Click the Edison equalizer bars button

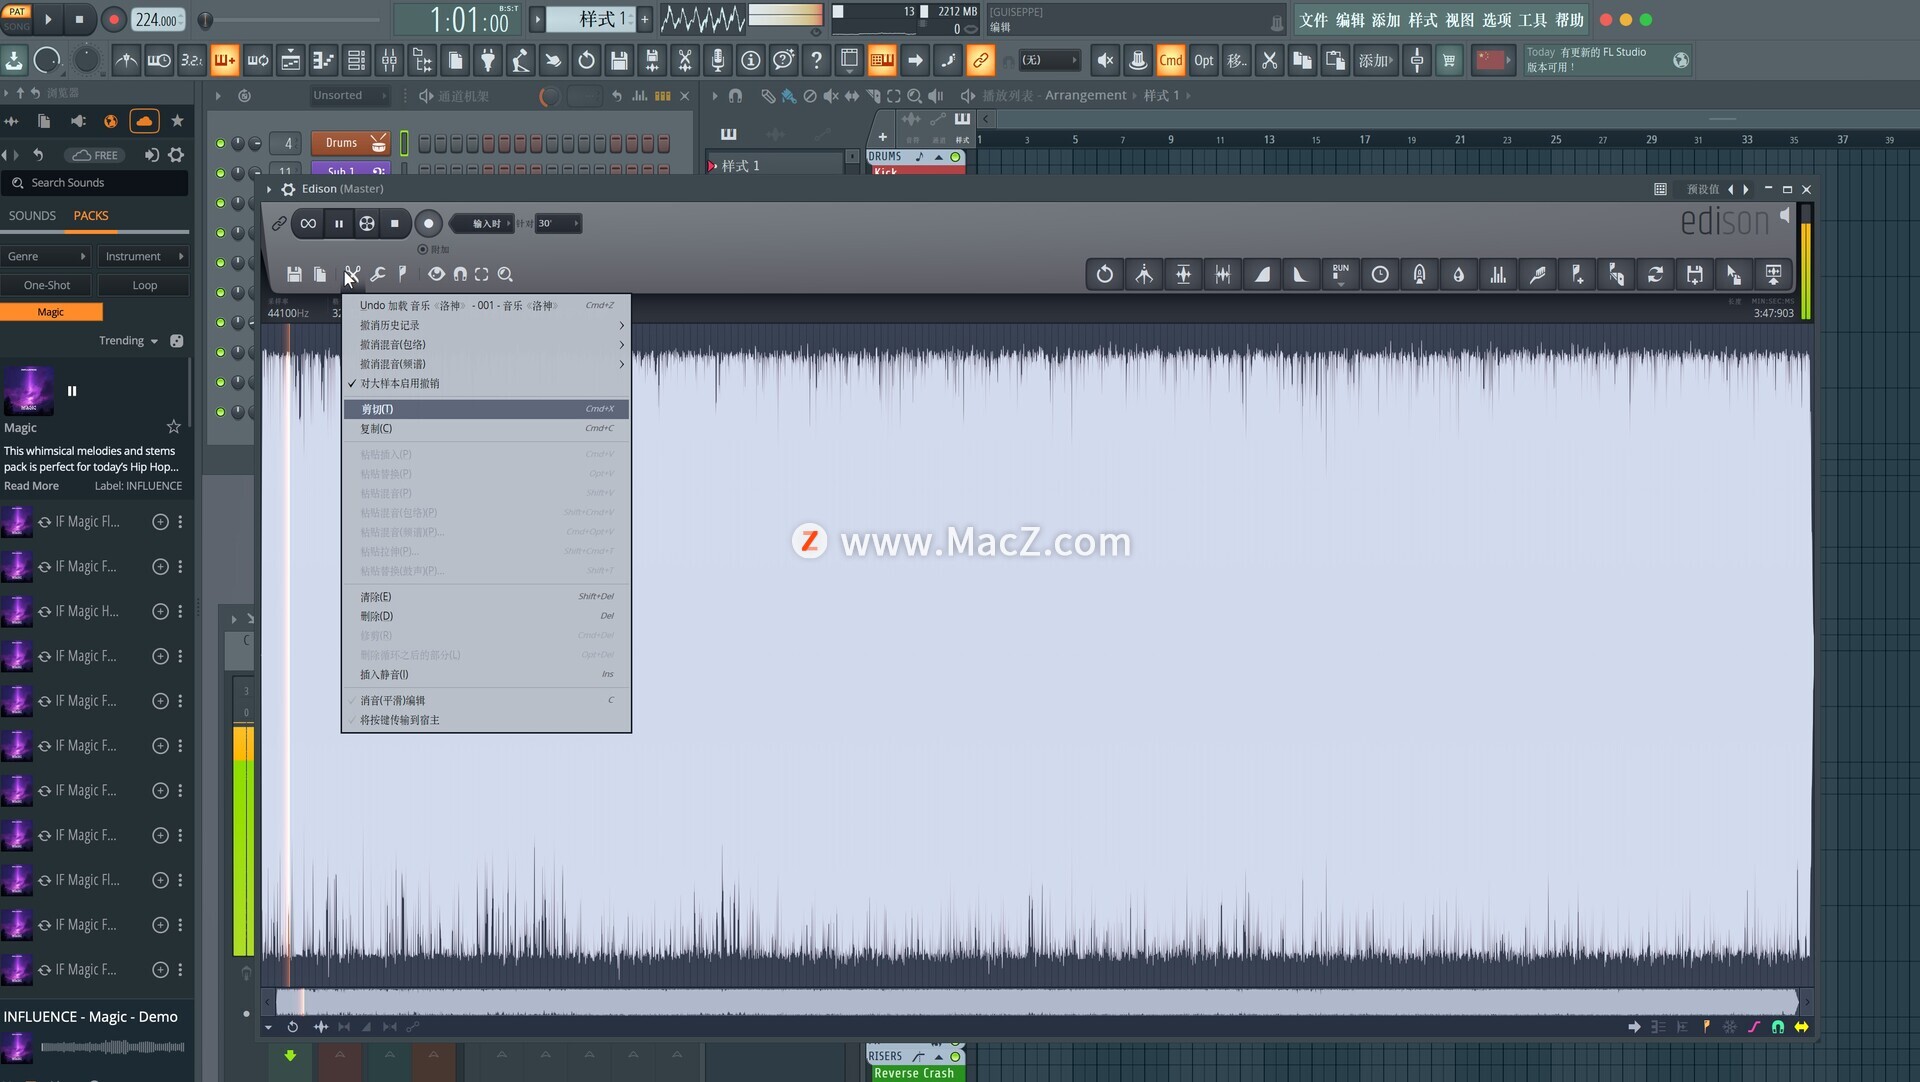pos(1498,274)
